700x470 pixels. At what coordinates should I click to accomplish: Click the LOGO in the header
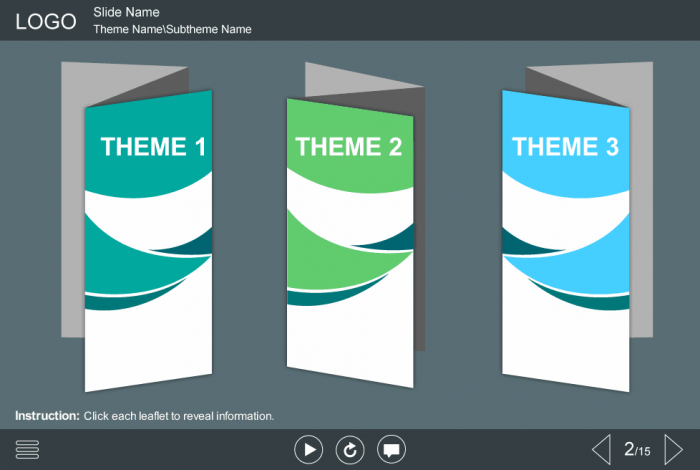pos(46,21)
